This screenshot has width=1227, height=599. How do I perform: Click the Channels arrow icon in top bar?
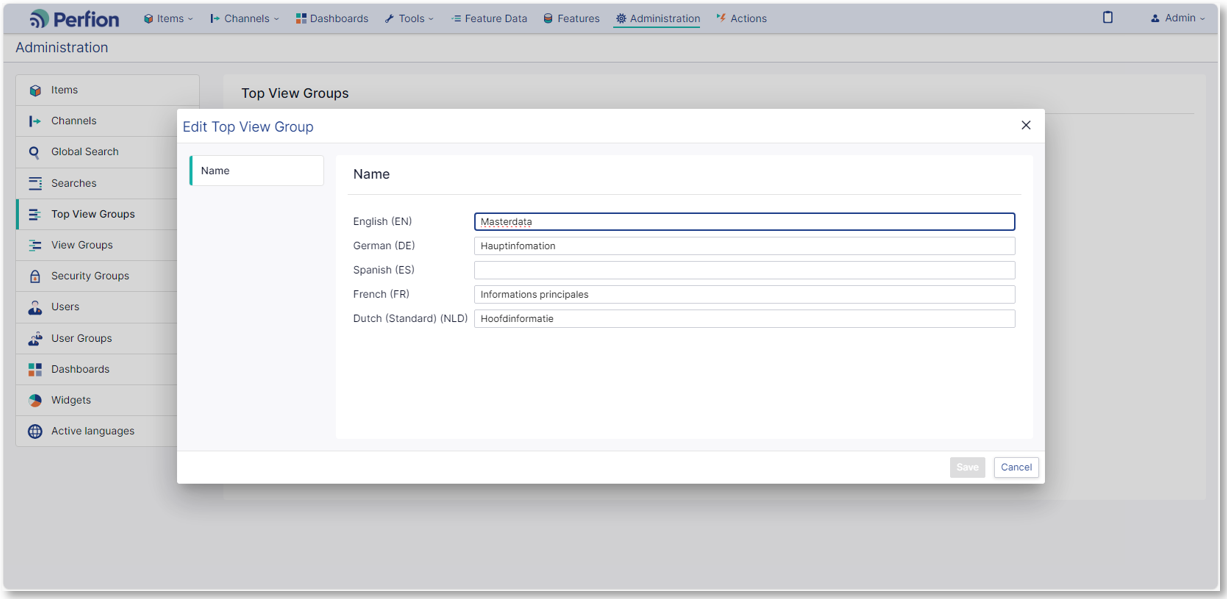pyautogui.click(x=215, y=19)
